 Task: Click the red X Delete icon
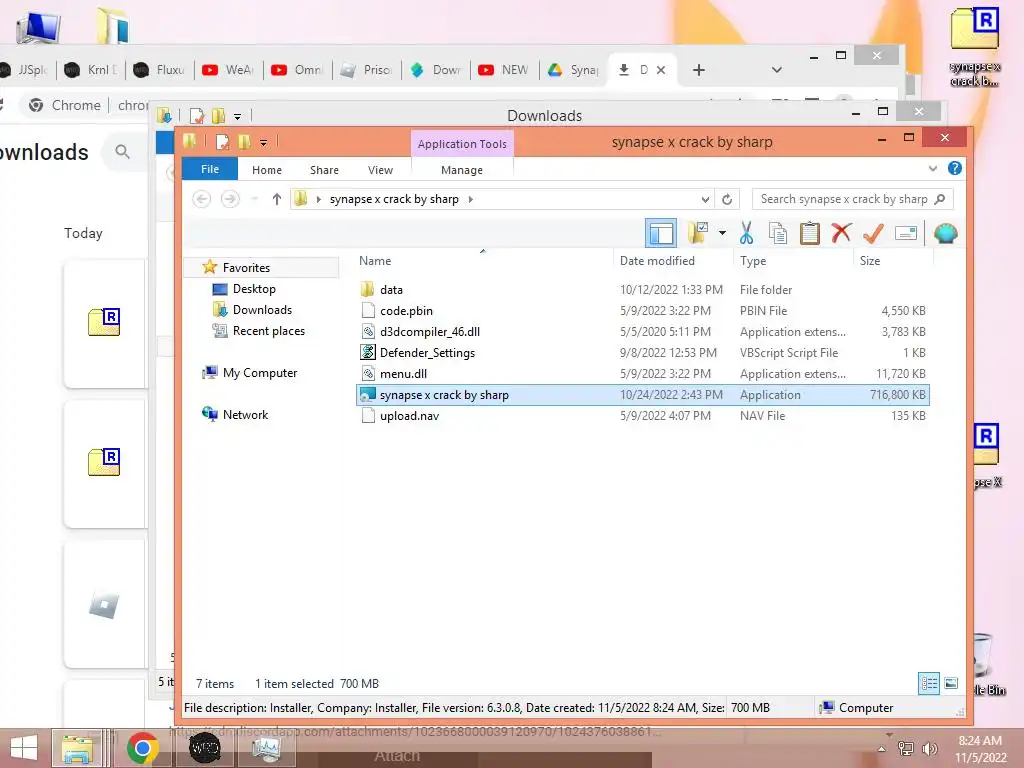pos(841,232)
